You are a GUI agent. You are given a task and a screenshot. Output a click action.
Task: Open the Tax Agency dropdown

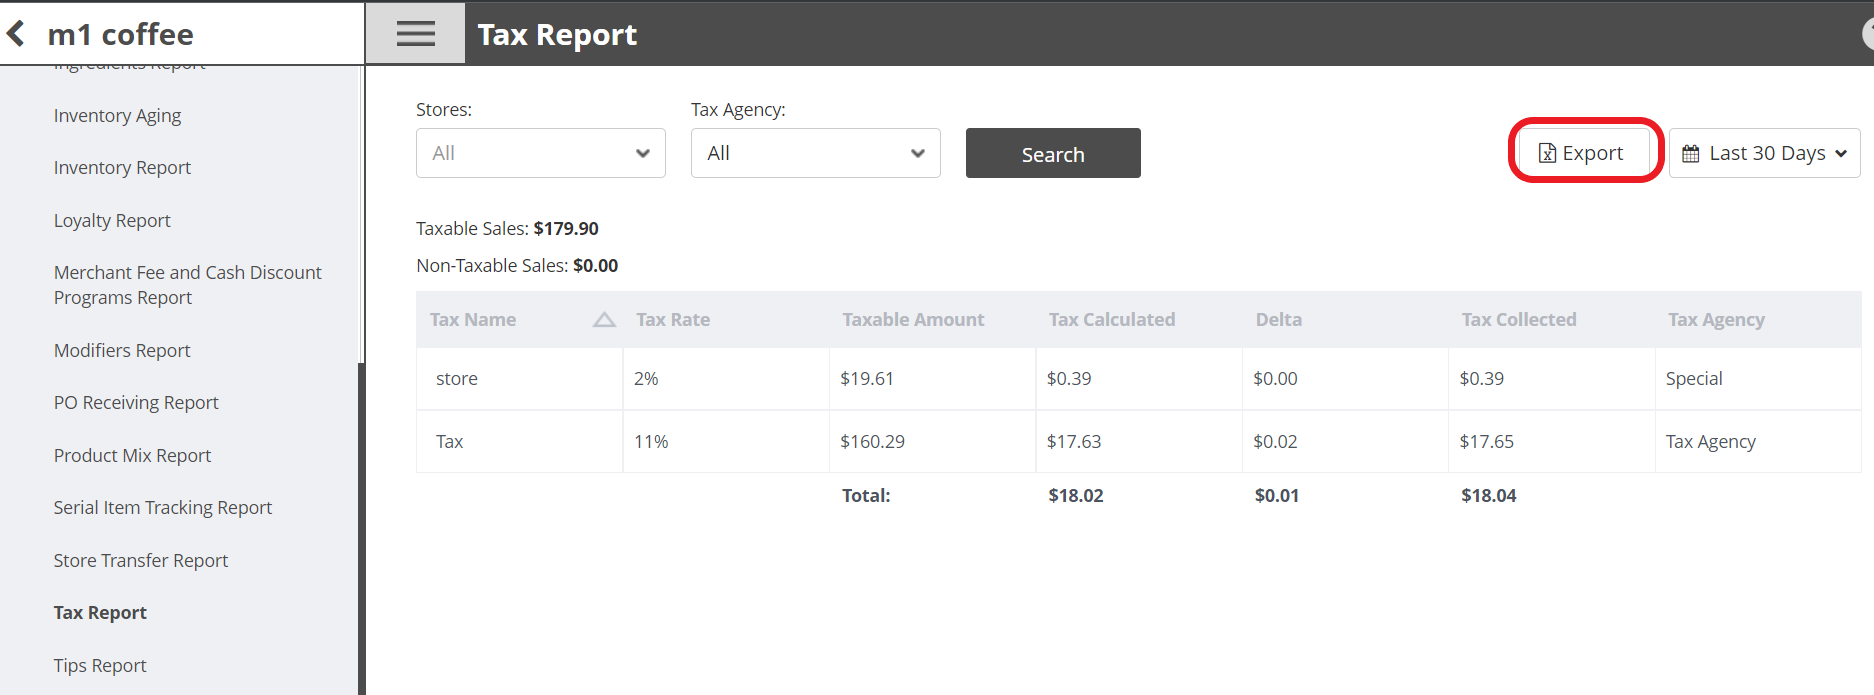(815, 153)
